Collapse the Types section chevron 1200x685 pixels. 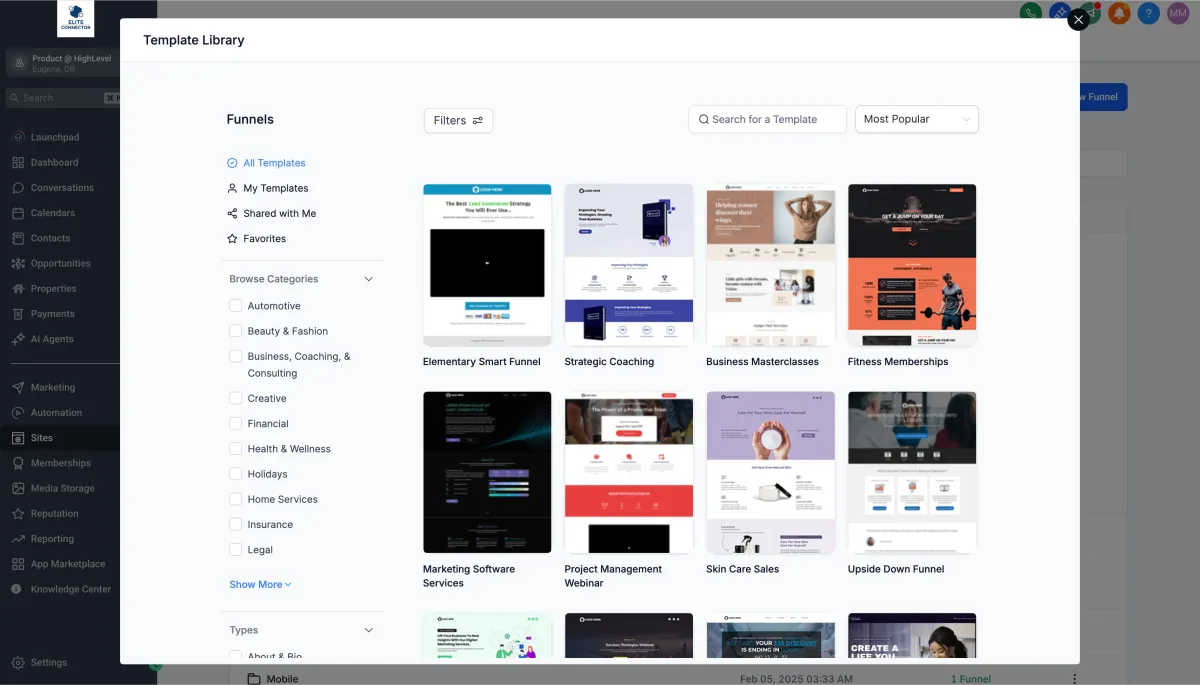click(368, 630)
